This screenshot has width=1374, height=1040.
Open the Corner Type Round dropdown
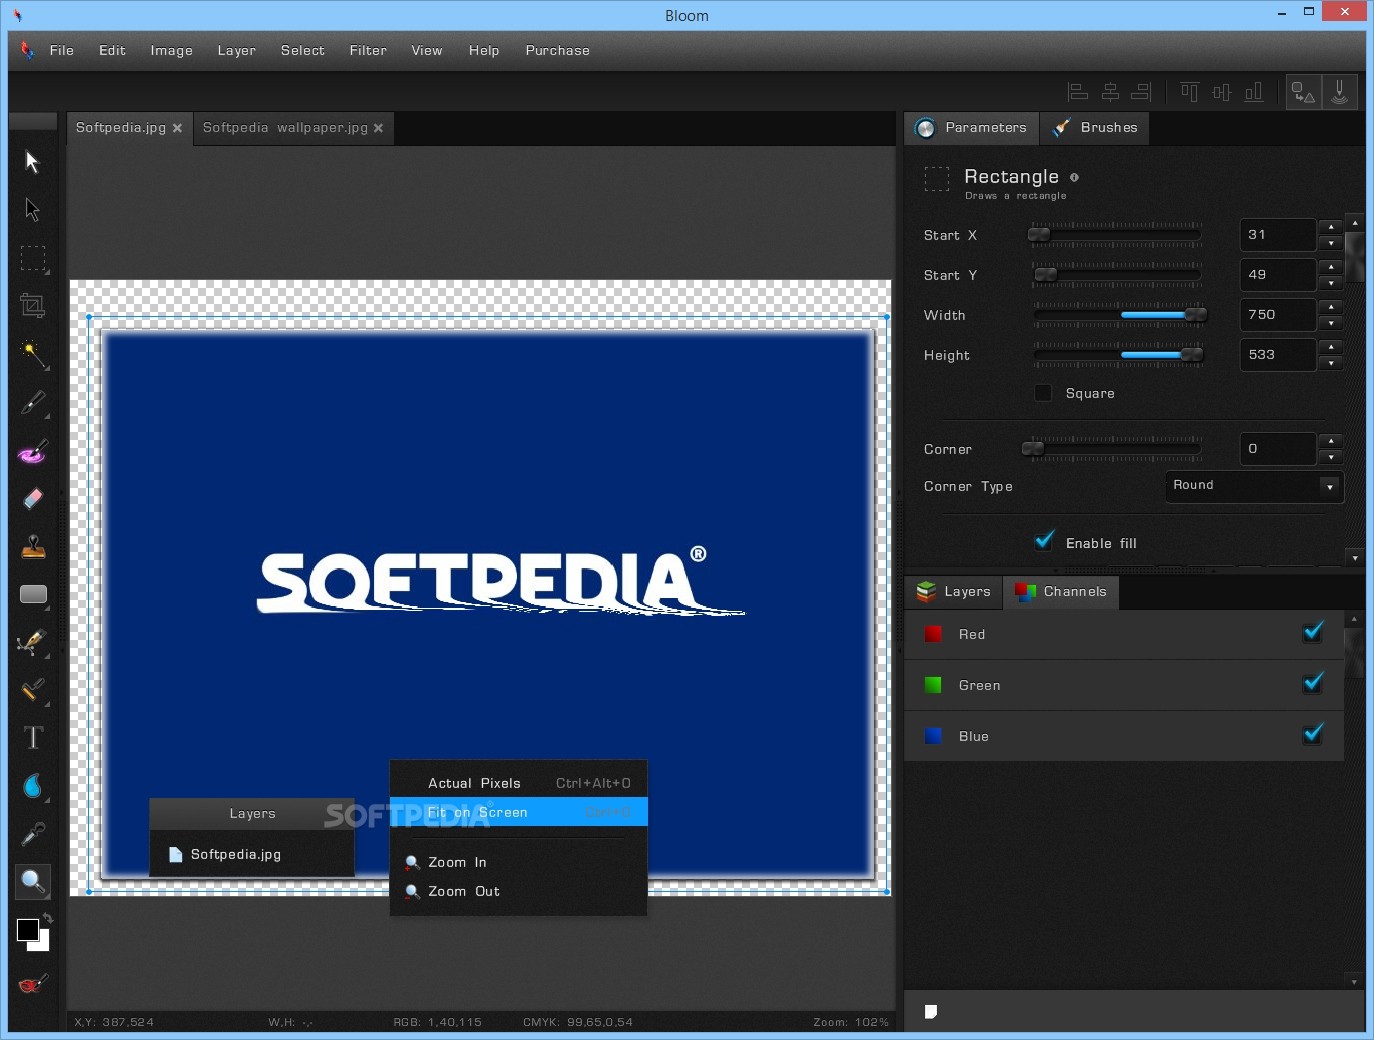click(x=1254, y=486)
